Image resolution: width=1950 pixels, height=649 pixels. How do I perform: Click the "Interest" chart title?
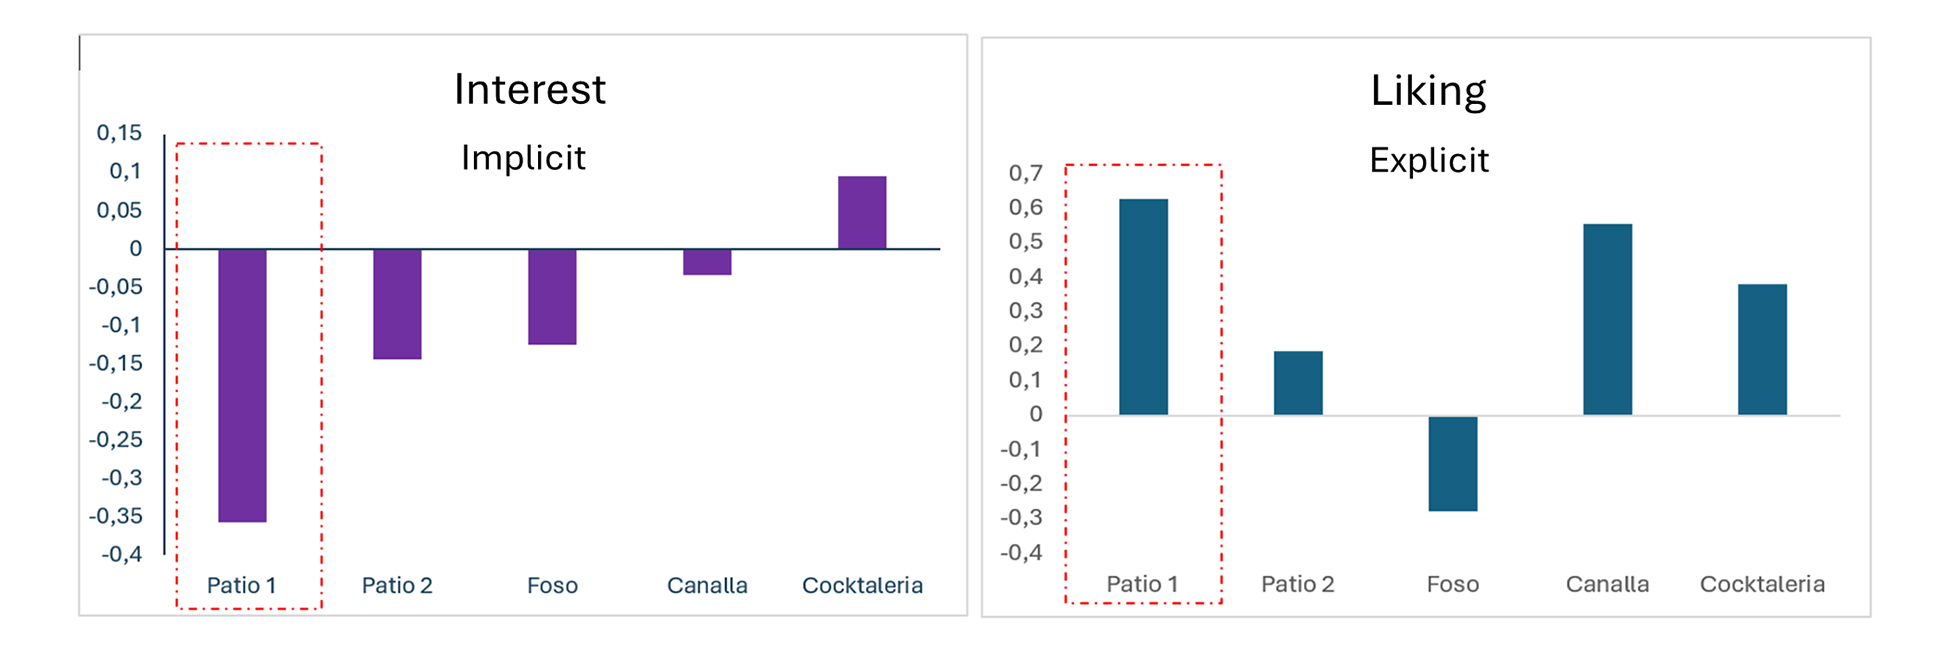[529, 90]
